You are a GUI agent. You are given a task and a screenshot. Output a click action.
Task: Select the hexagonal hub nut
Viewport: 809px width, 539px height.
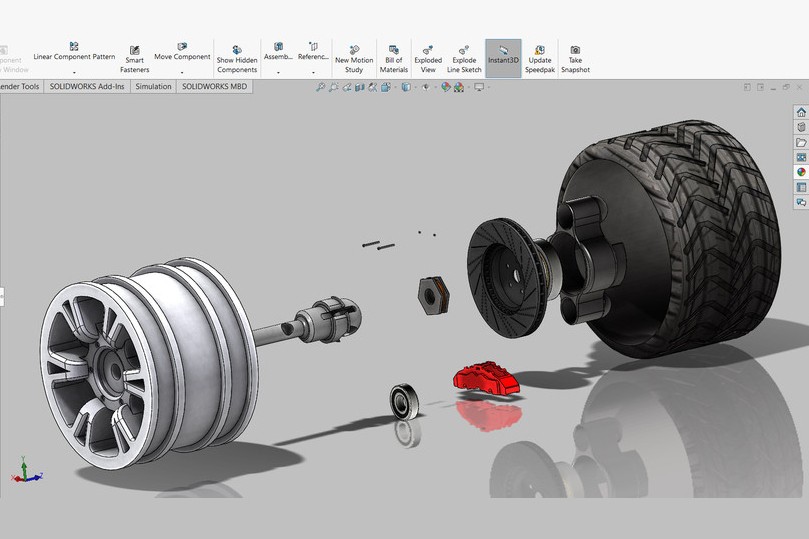[x=433, y=295]
